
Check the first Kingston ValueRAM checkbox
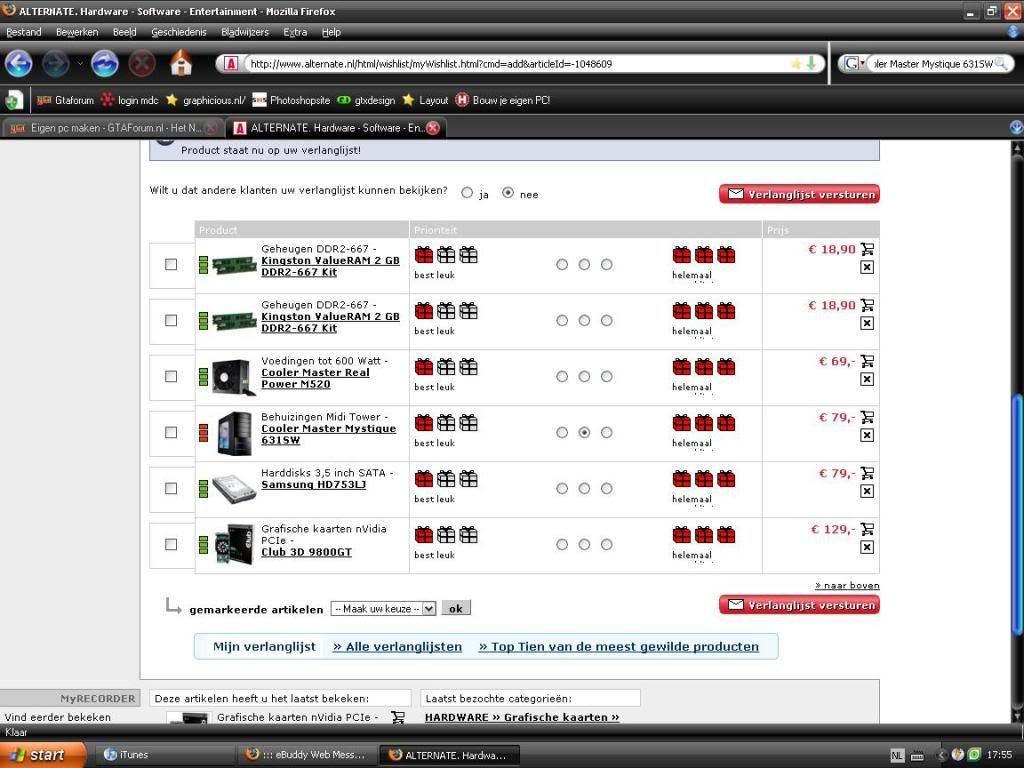[171, 264]
